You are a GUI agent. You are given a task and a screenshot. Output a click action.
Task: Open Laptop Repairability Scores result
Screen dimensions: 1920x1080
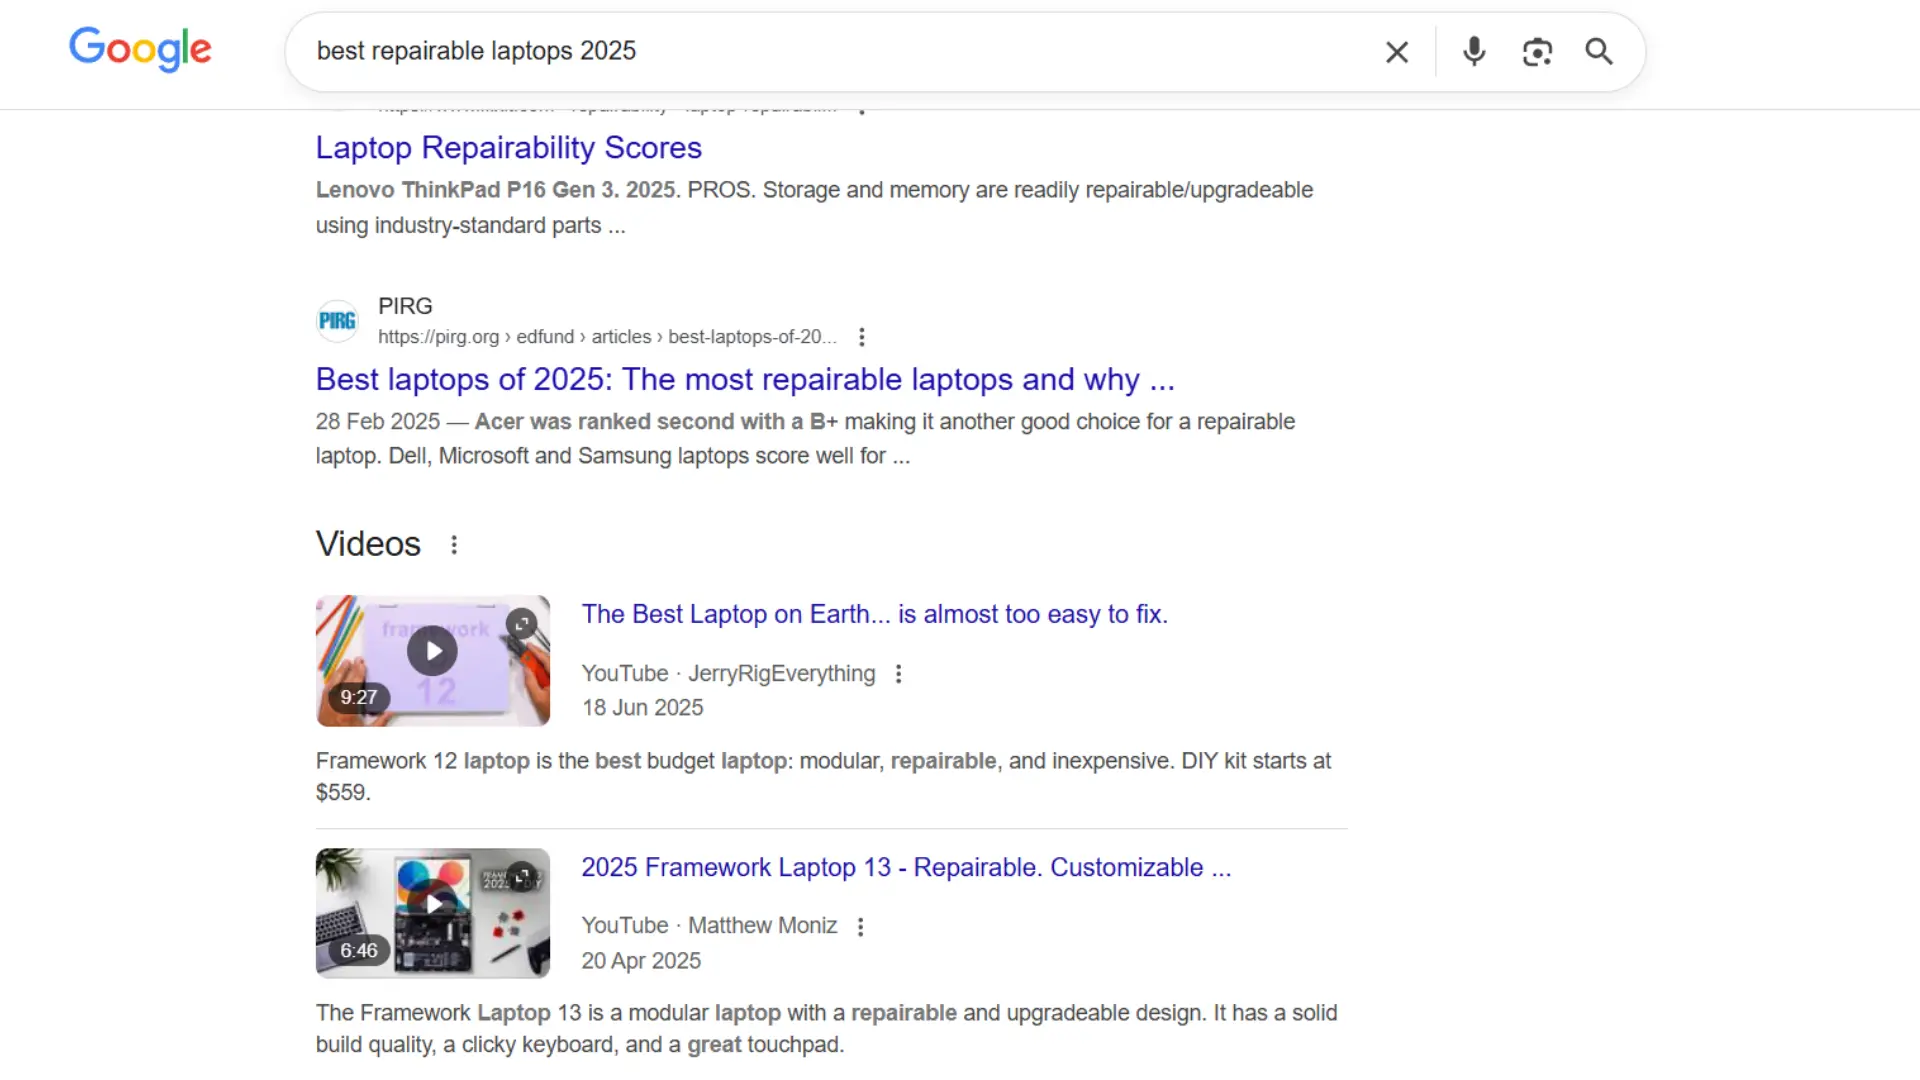pos(508,148)
